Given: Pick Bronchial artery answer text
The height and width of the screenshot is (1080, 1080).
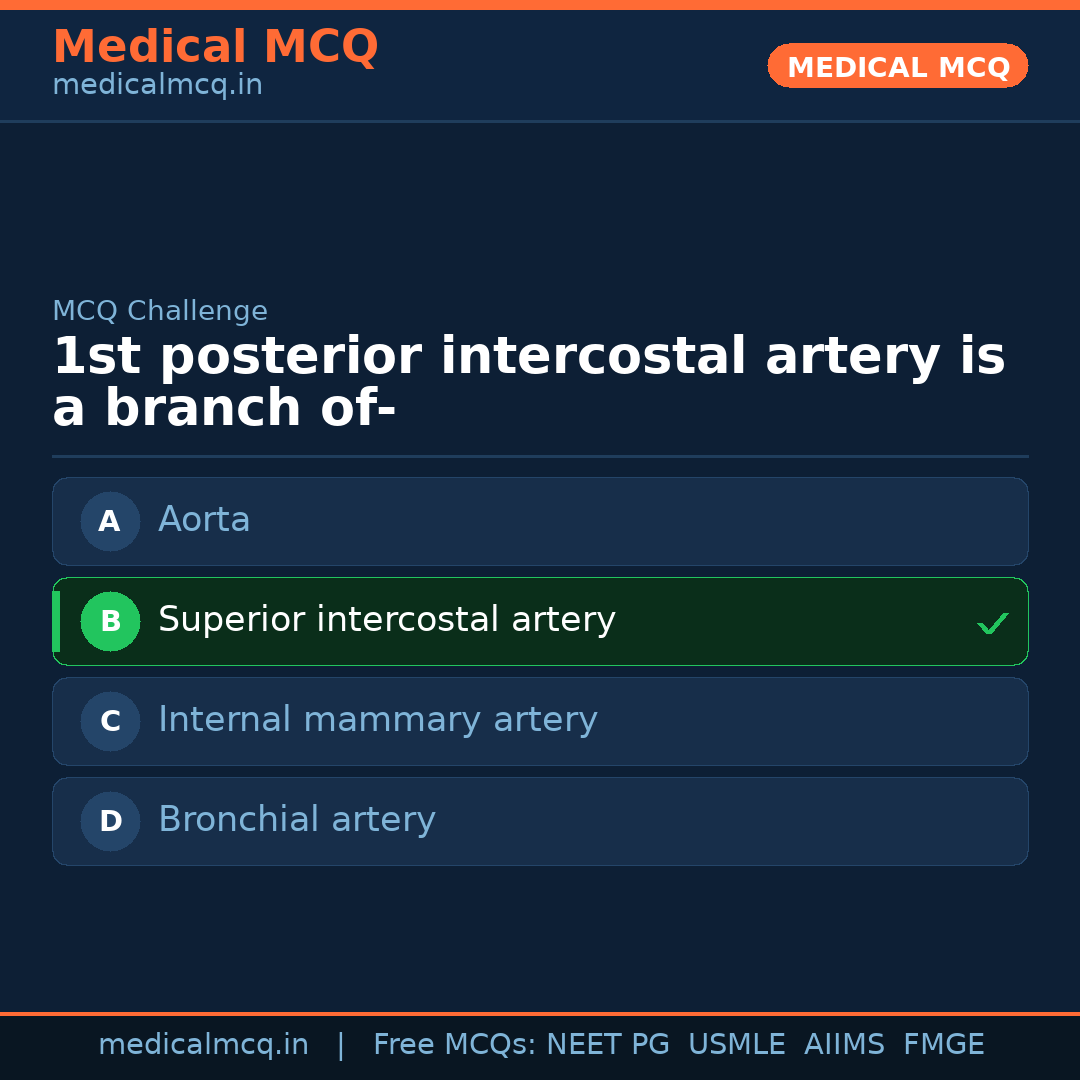Looking at the screenshot, I should tap(296, 820).
